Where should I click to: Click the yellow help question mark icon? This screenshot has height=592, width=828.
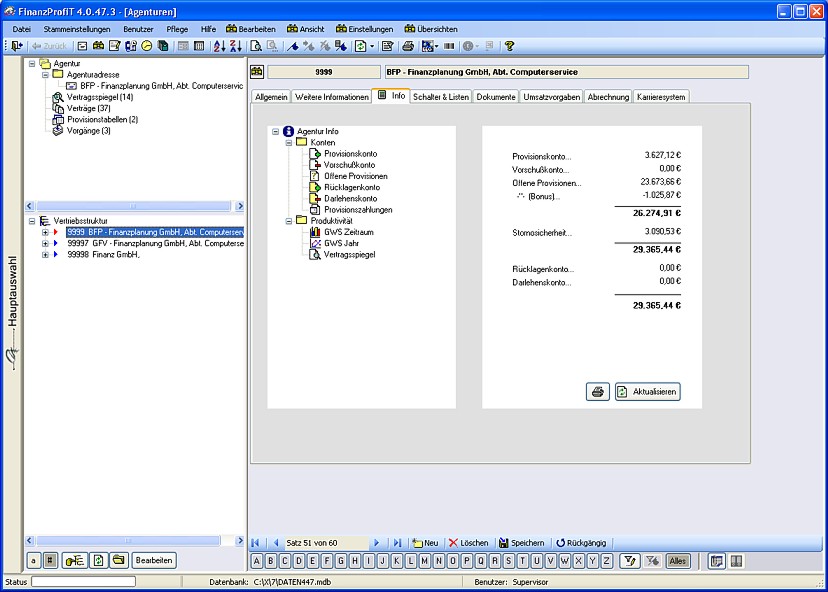509,46
